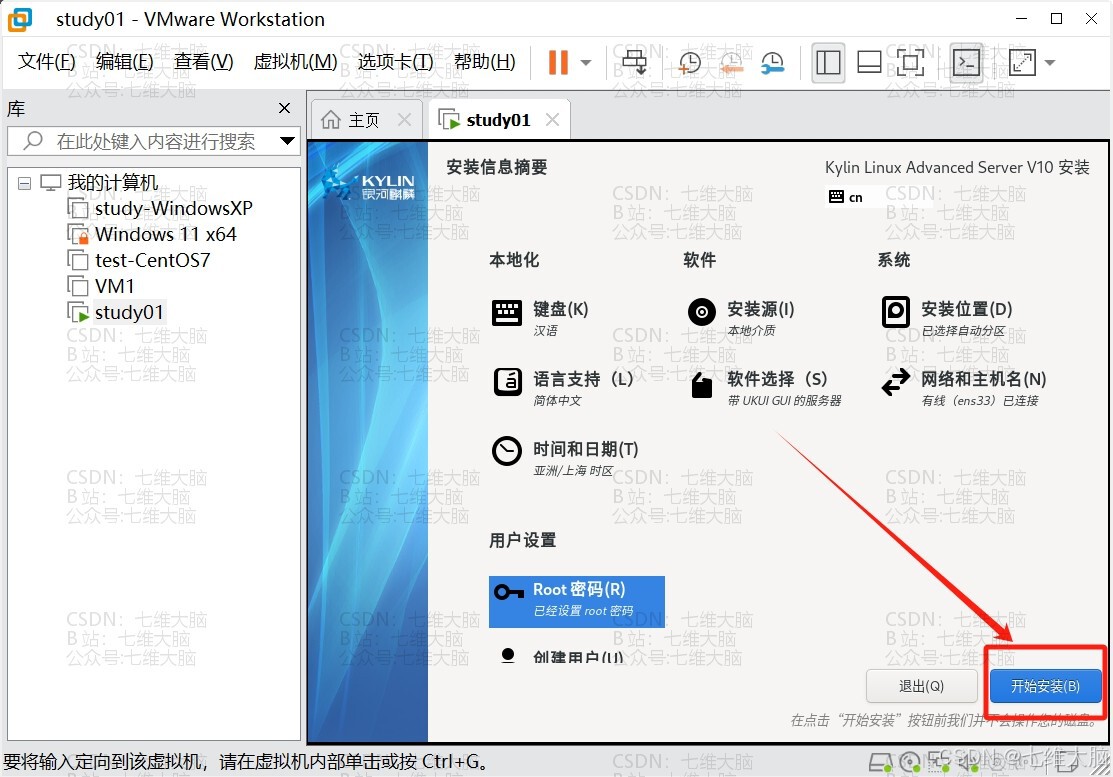Open the library search dropdown arrow
This screenshot has width=1113, height=777.
click(x=287, y=141)
